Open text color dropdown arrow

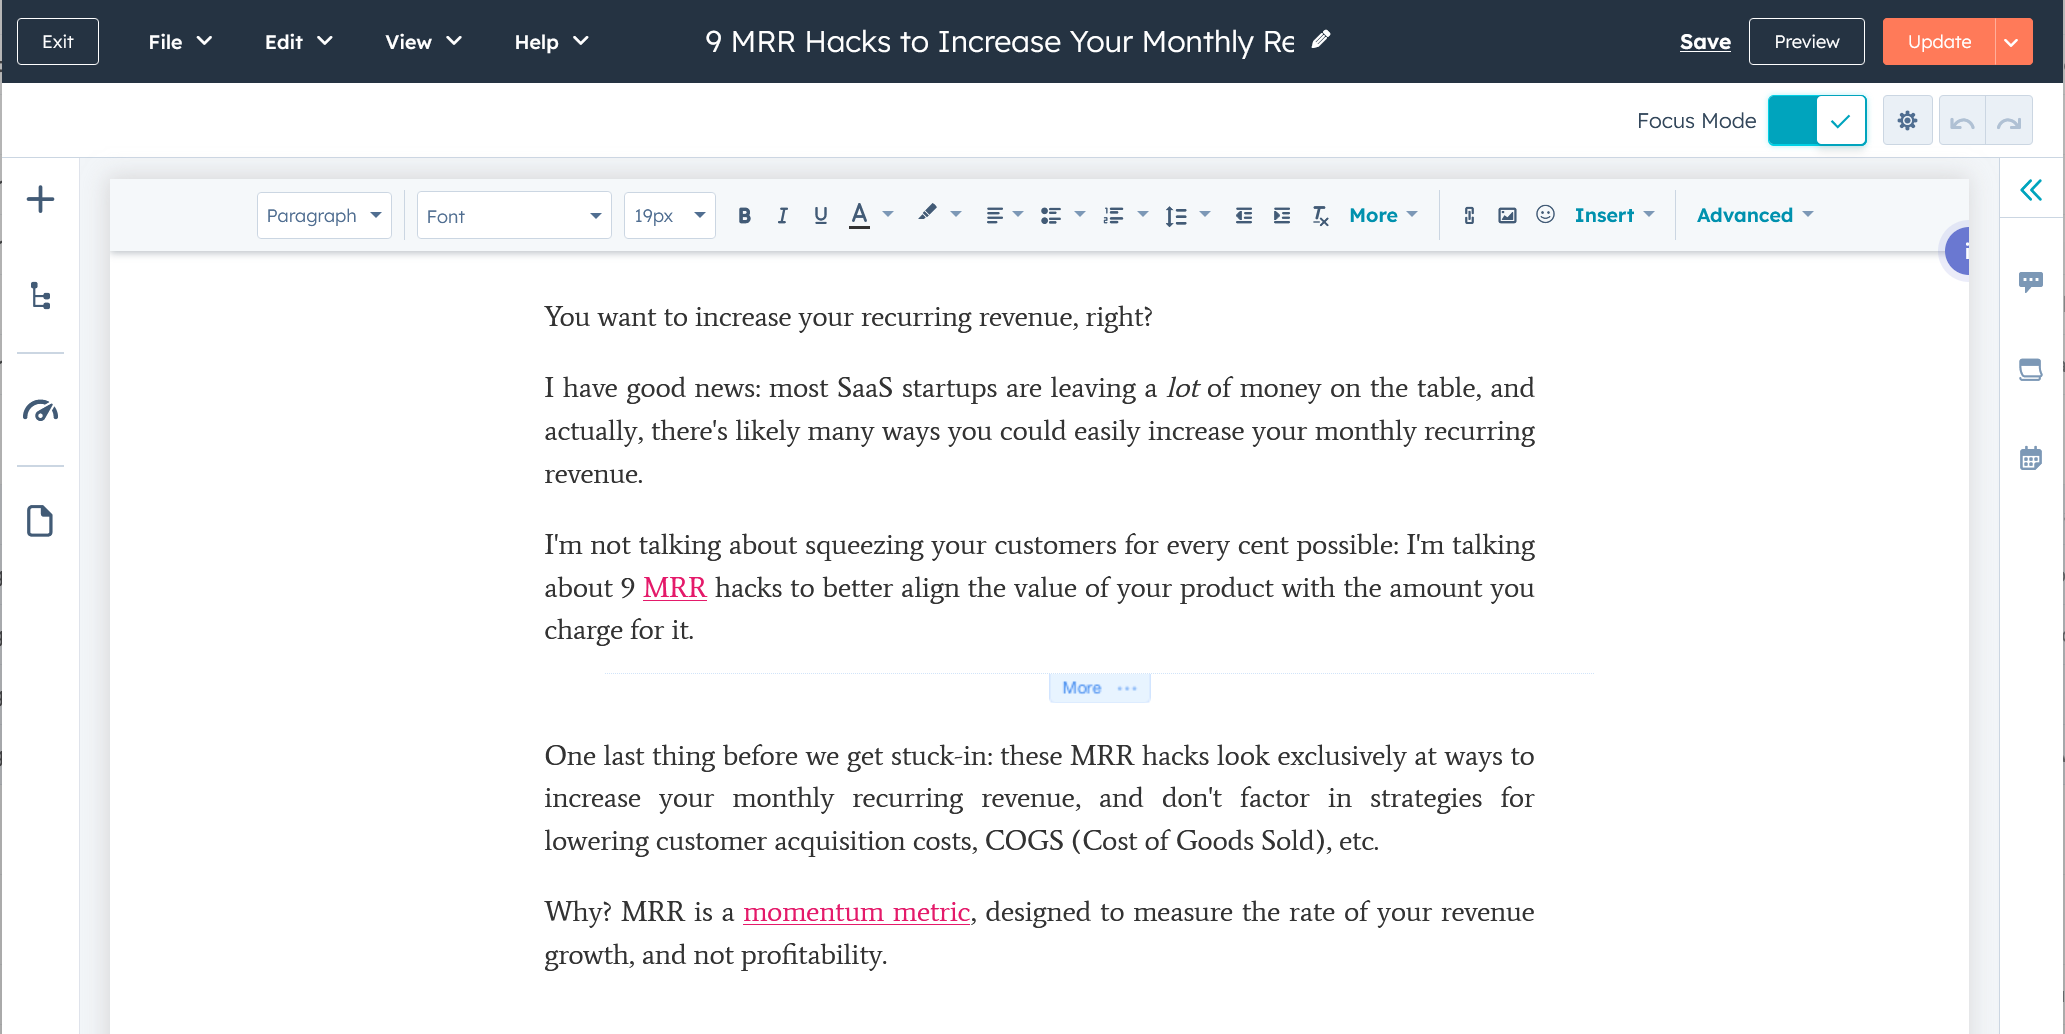pyautogui.click(x=888, y=214)
